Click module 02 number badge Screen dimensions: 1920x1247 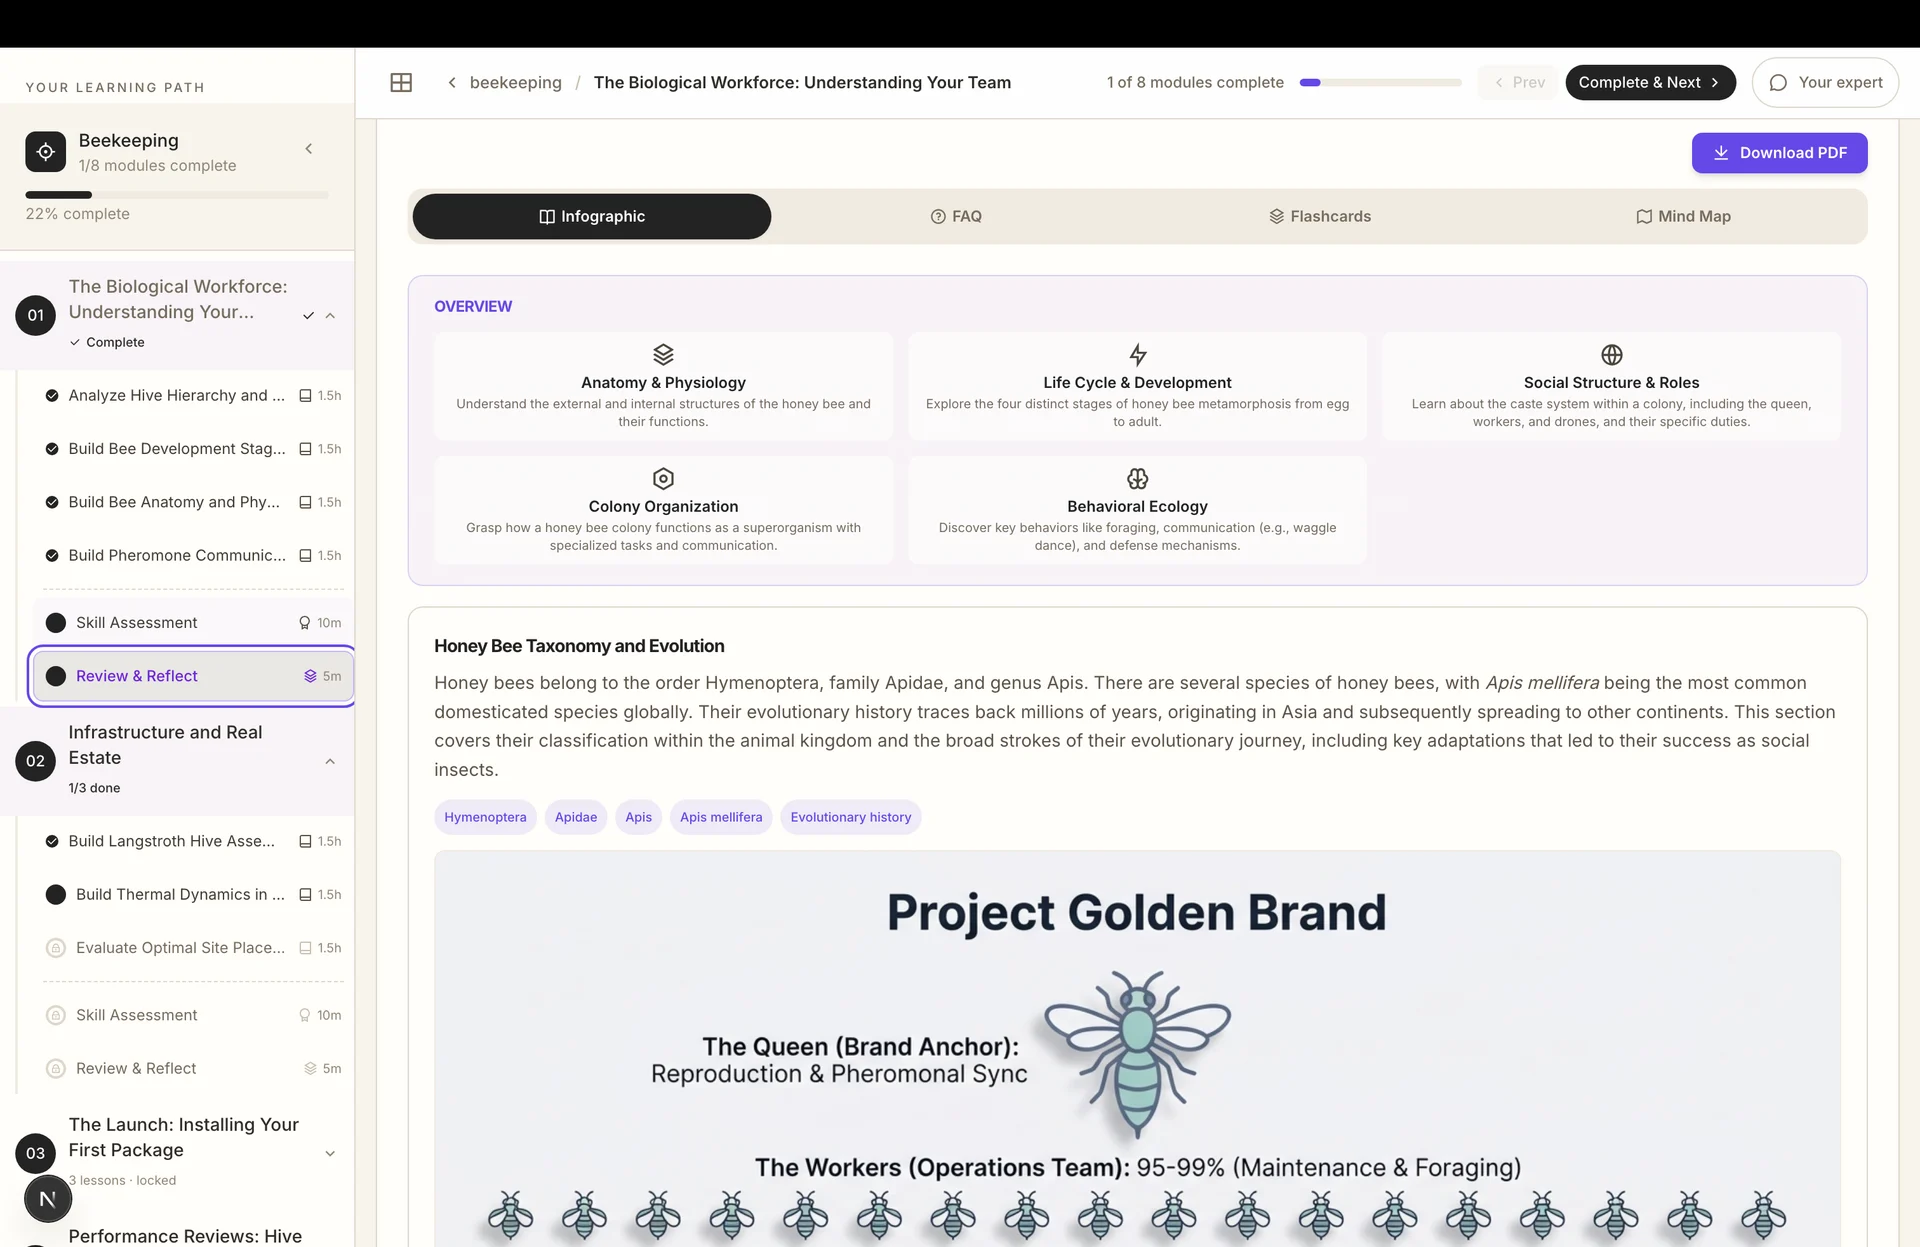[35, 761]
